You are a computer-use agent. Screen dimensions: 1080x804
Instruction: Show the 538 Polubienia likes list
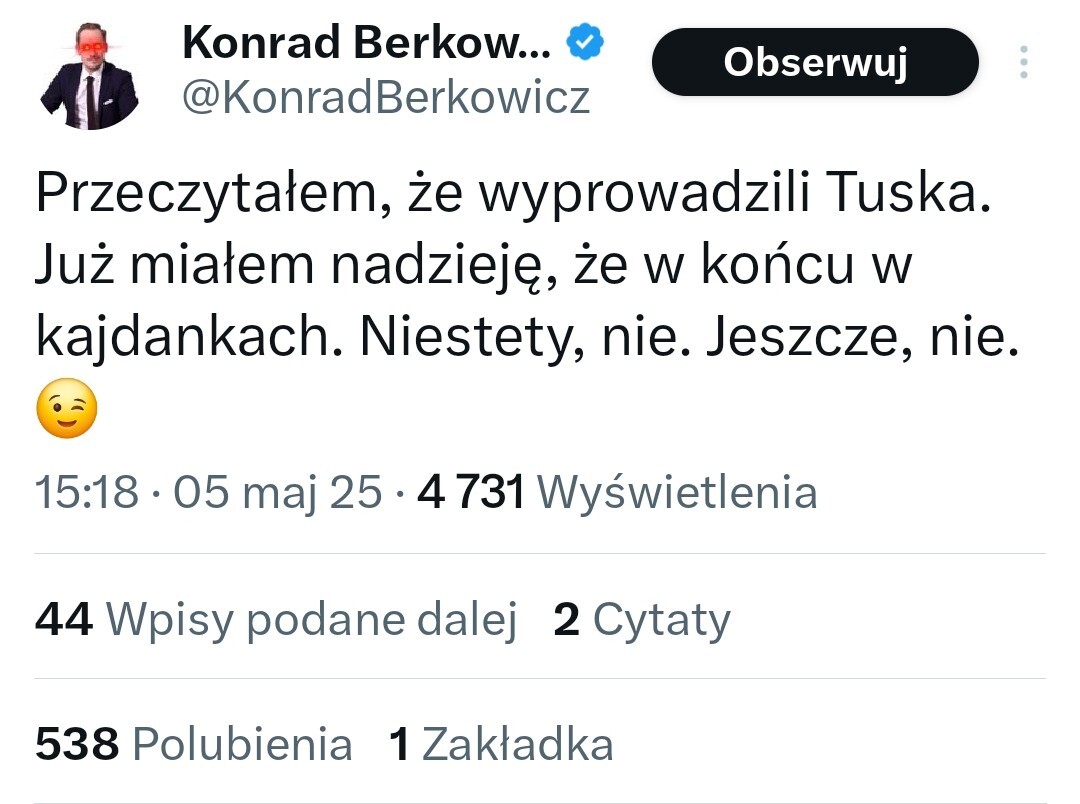tap(194, 745)
